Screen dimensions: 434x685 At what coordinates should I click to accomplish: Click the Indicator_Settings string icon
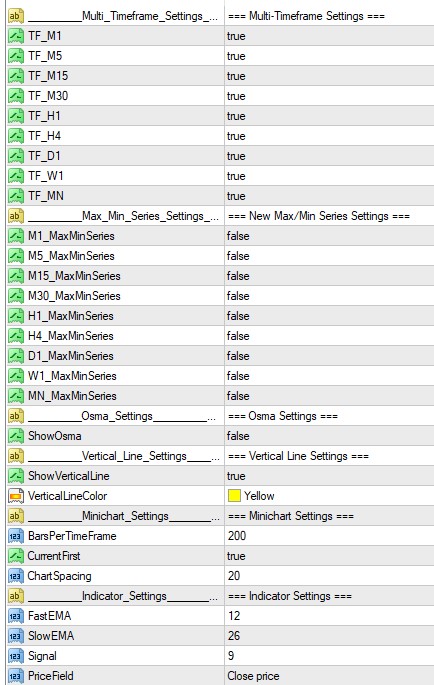click(16, 596)
